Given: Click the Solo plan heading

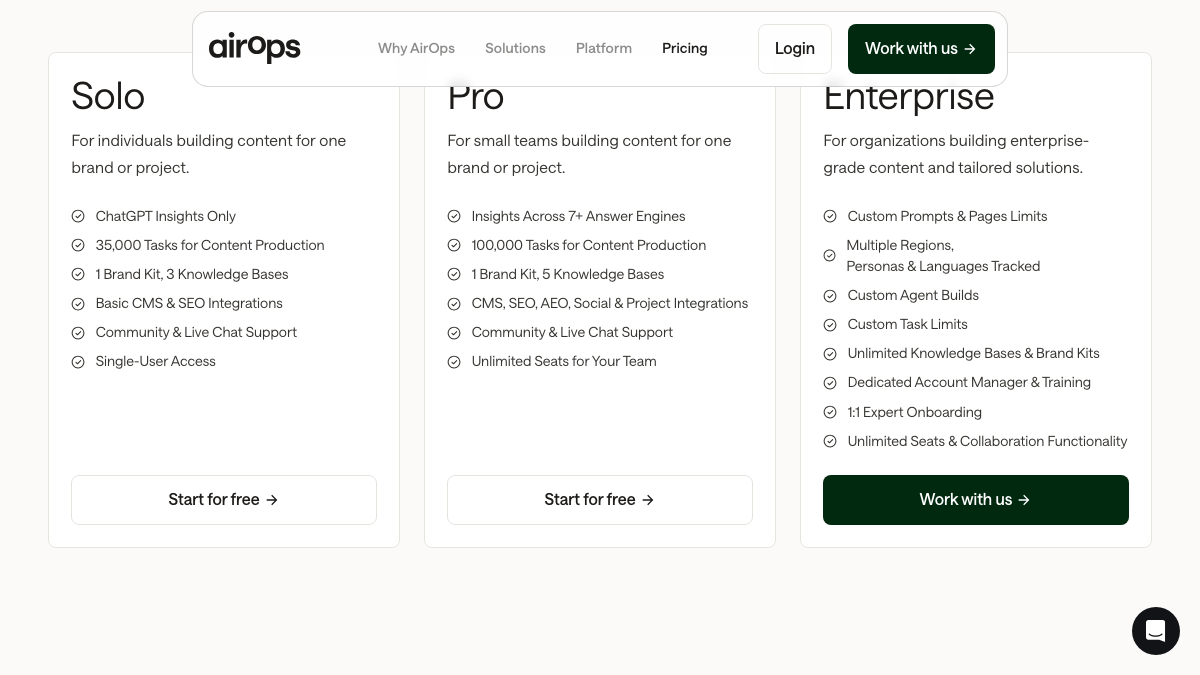Looking at the screenshot, I should pos(108,97).
